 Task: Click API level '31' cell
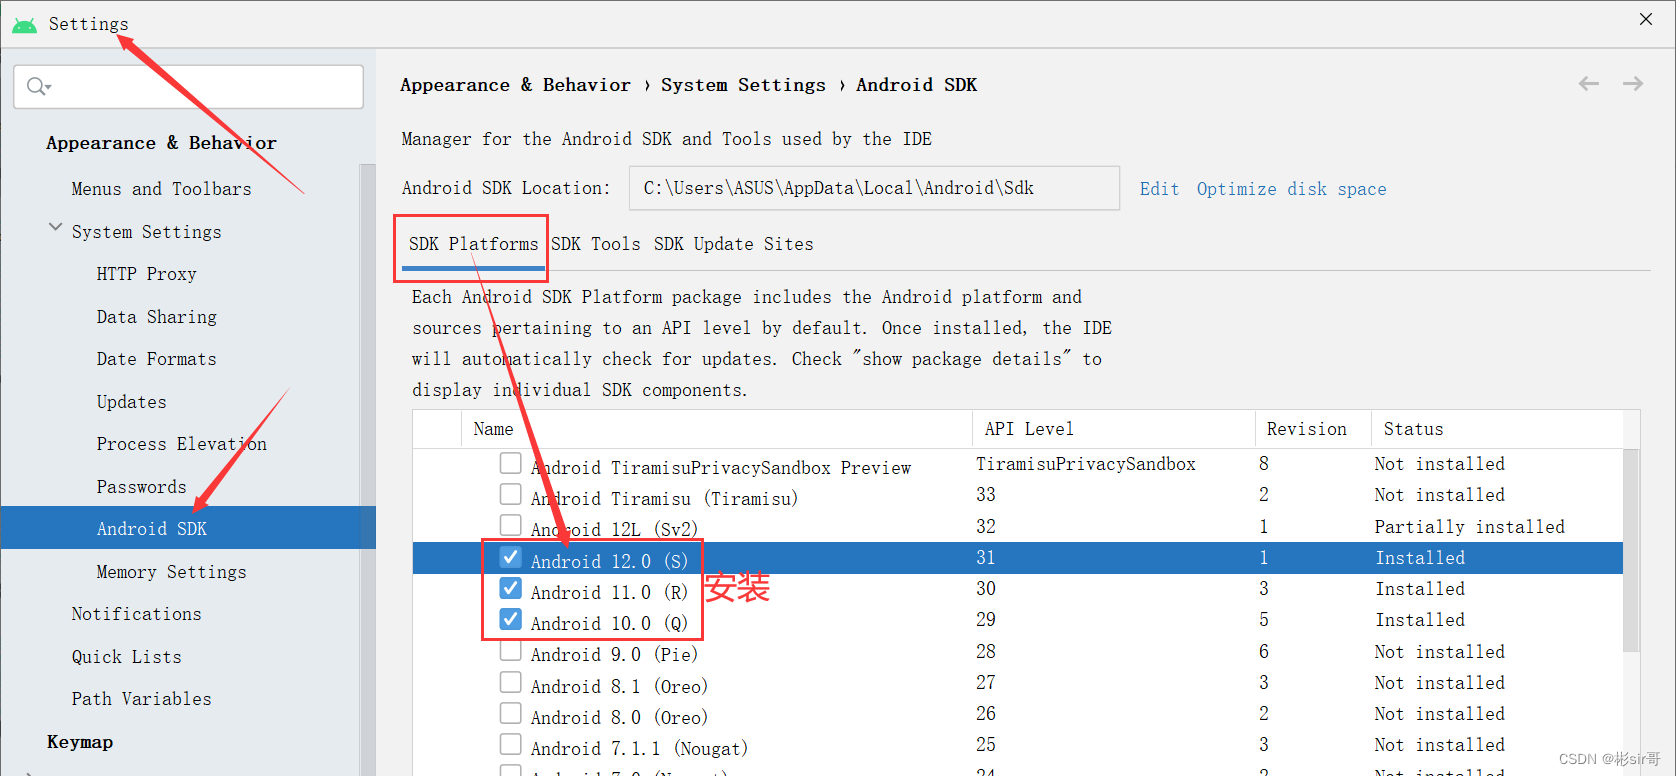(x=986, y=558)
